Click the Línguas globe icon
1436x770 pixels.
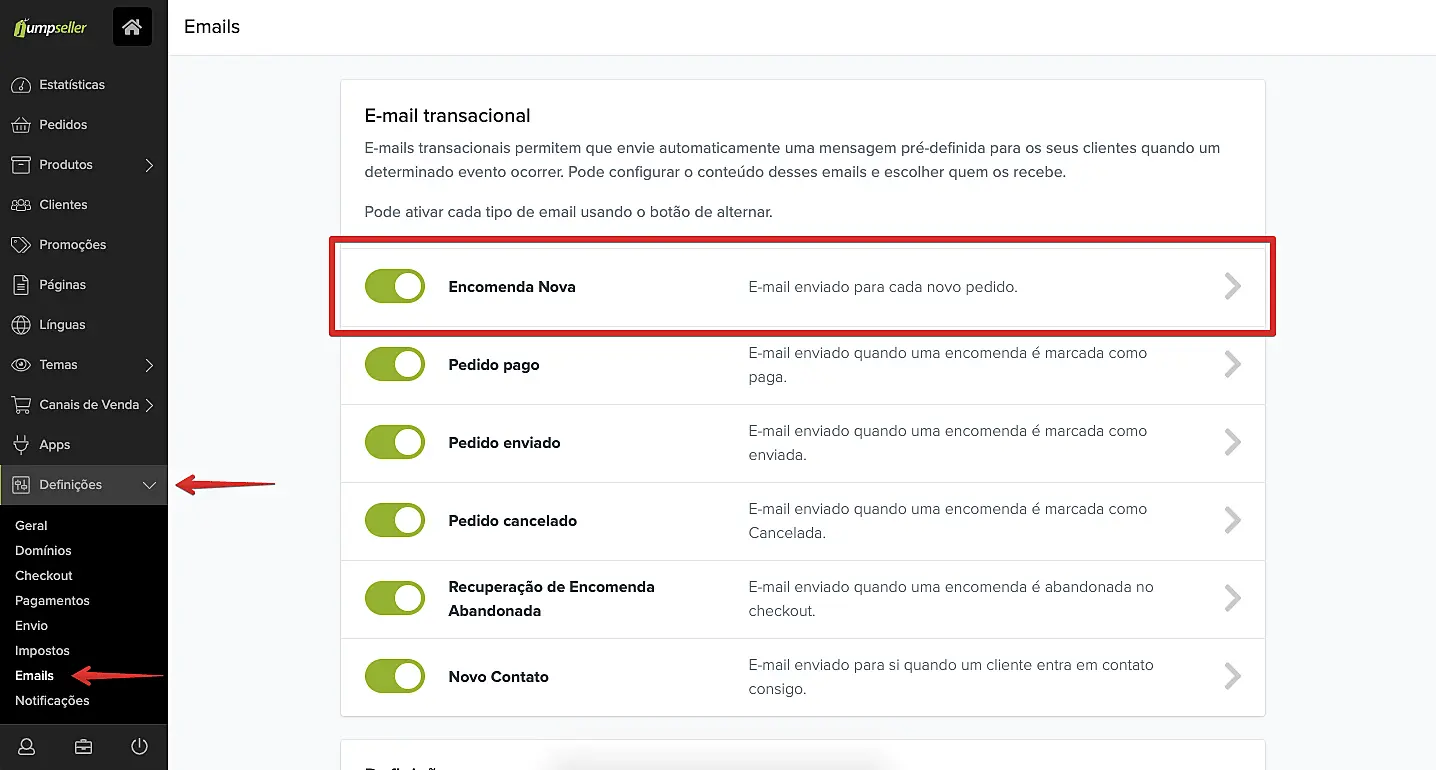coord(21,325)
